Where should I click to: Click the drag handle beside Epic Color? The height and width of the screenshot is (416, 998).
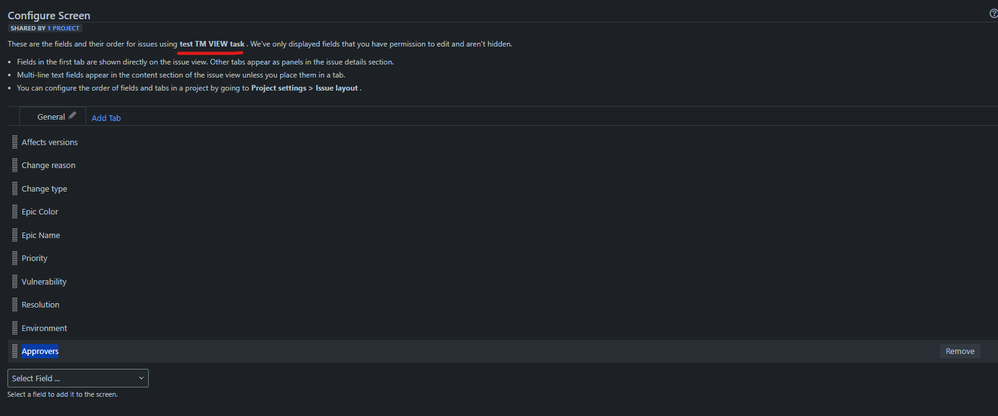pos(15,212)
